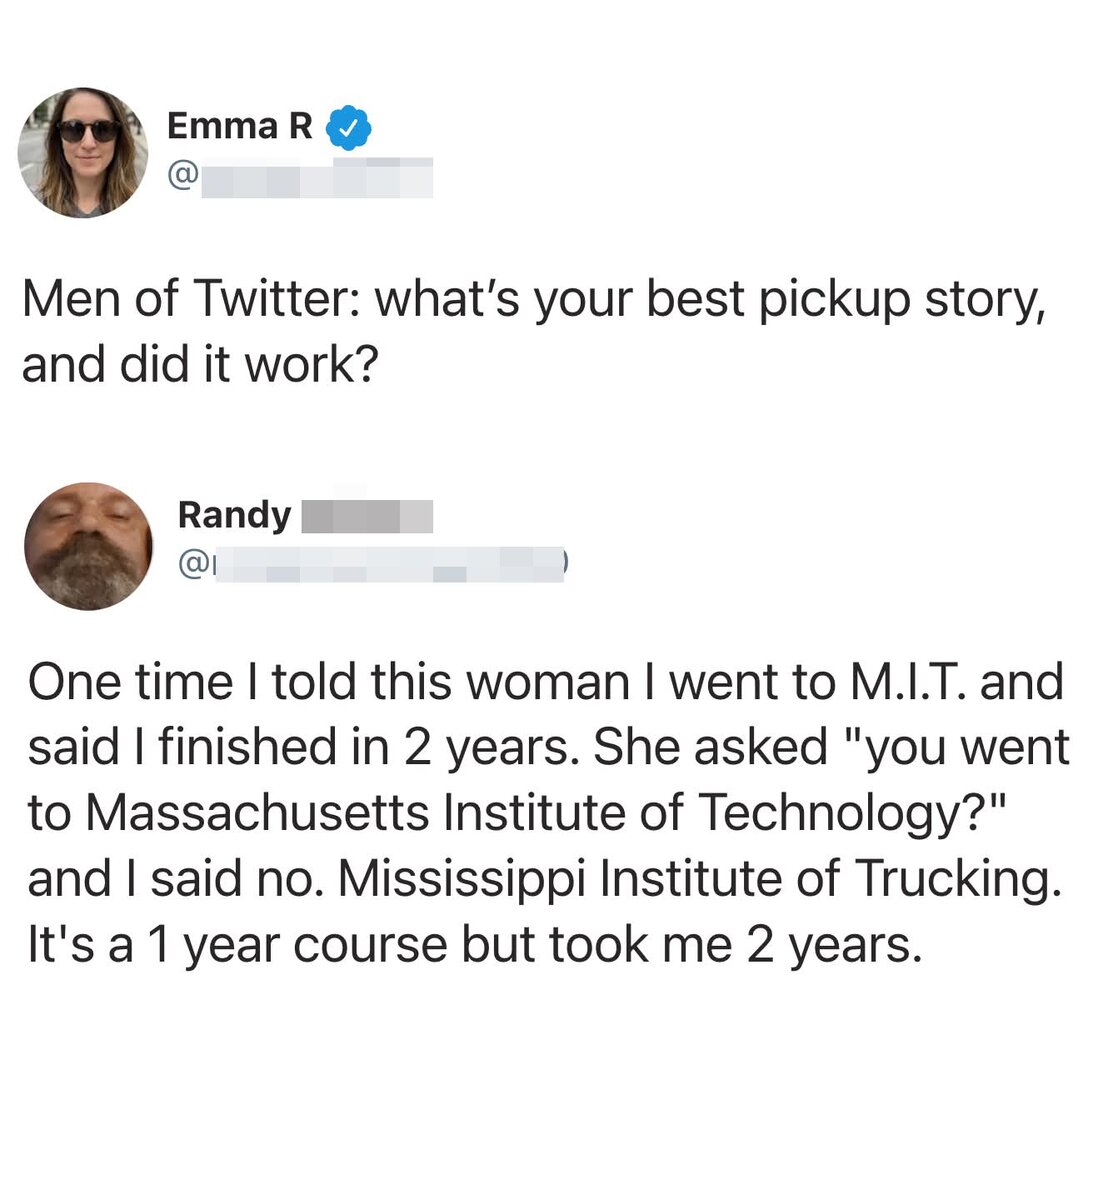Click the words "She asked" in the reply
Screen dimensions: 1113x1200
(x=708, y=747)
